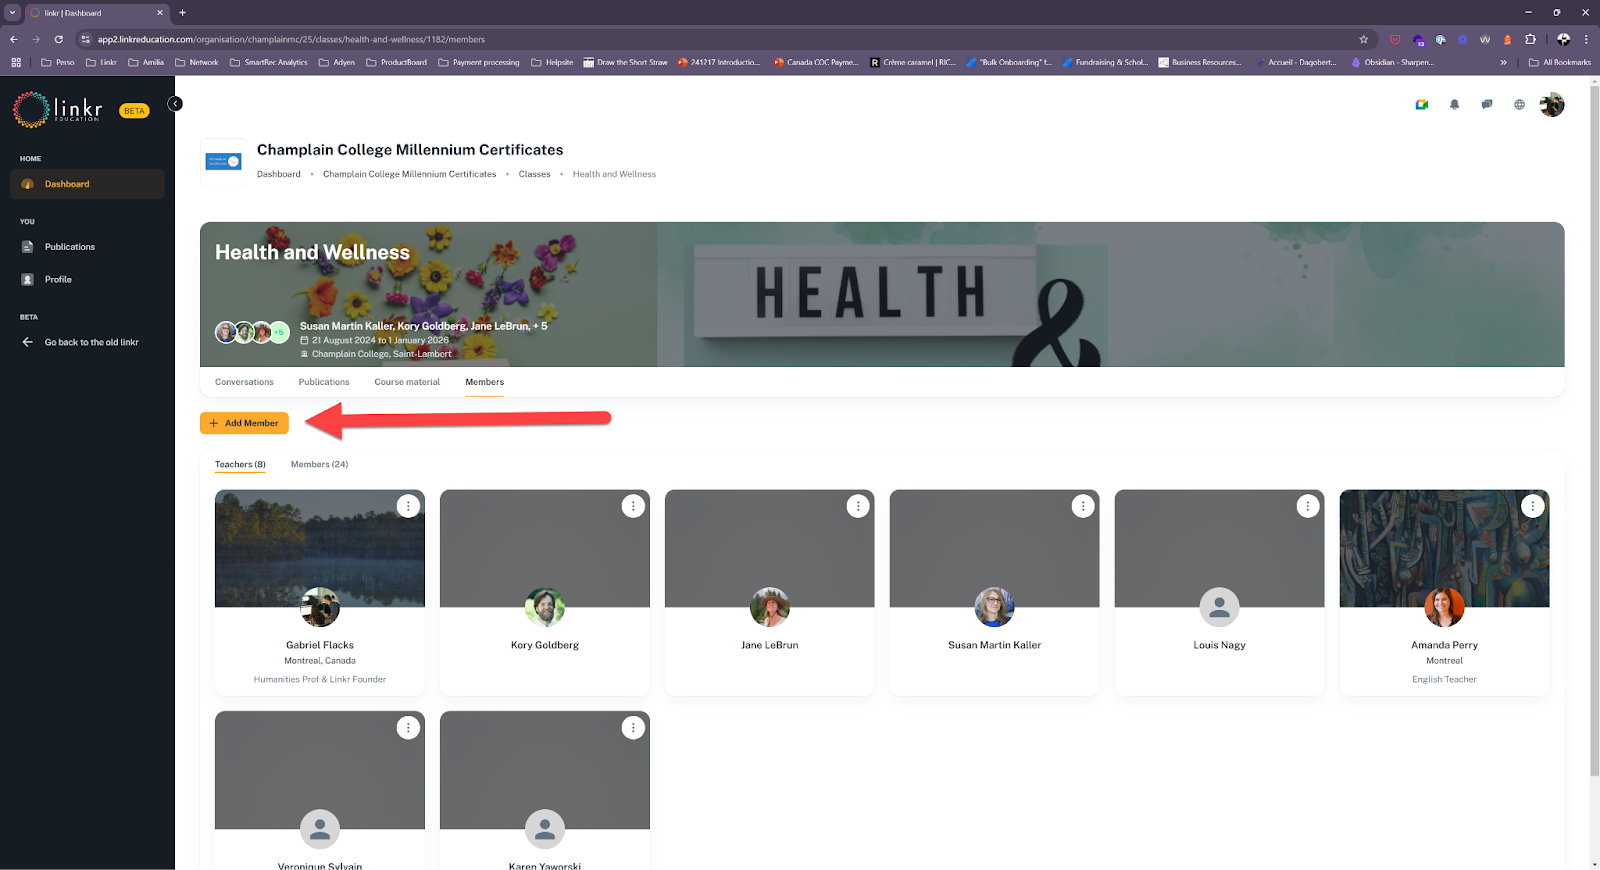Open a new browser tab
This screenshot has height=870, width=1600.
point(182,13)
